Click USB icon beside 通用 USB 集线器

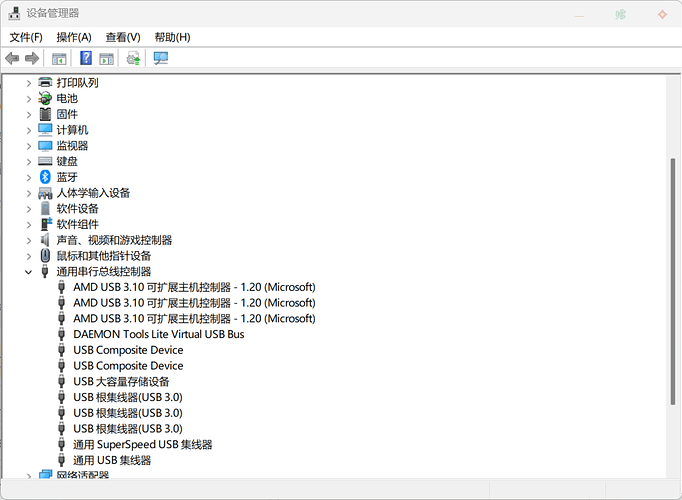[62, 460]
